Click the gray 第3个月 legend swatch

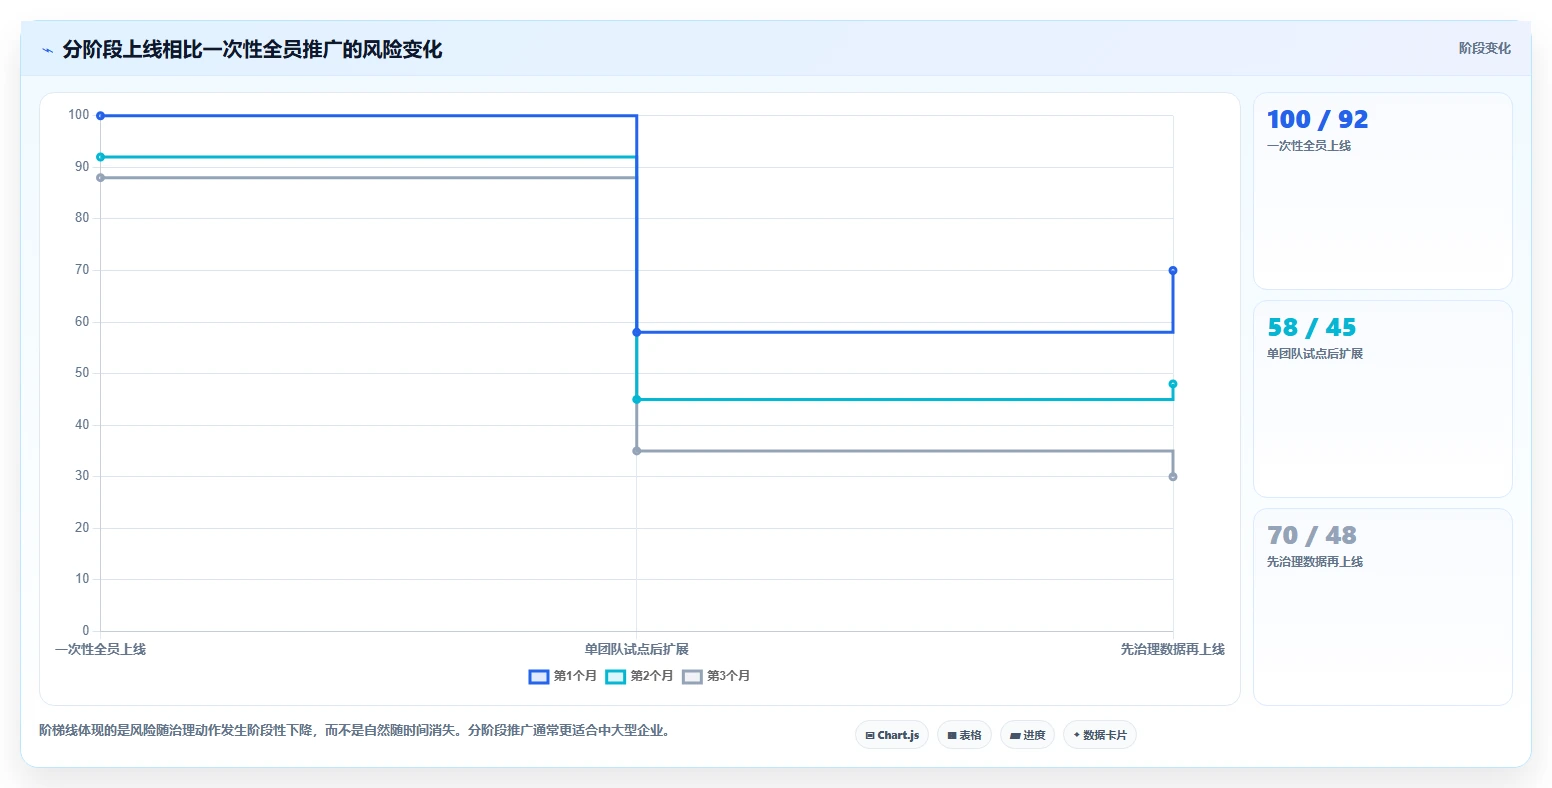692,677
